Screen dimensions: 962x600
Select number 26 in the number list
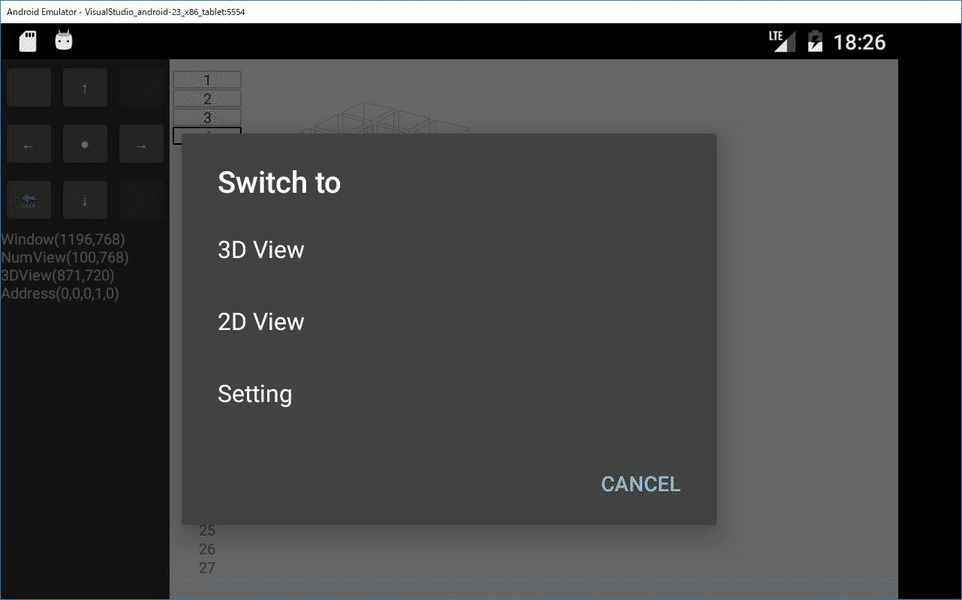pyautogui.click(x=207, y=549)
